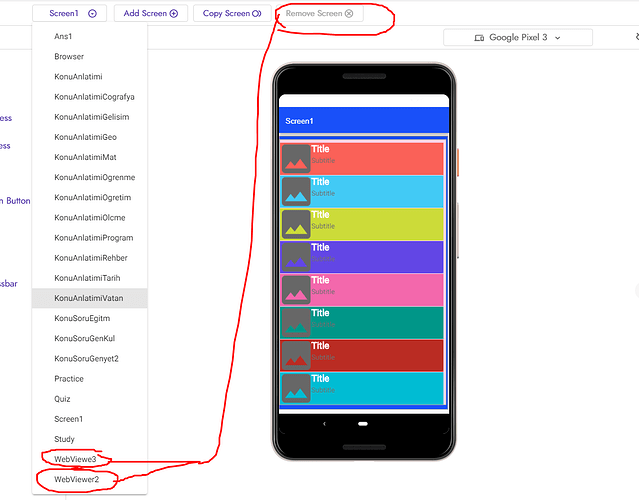Screen dimensions: 639x500
Task: Click the blue Screen1 title bar in preview
Action: click(x=364, y=121)
